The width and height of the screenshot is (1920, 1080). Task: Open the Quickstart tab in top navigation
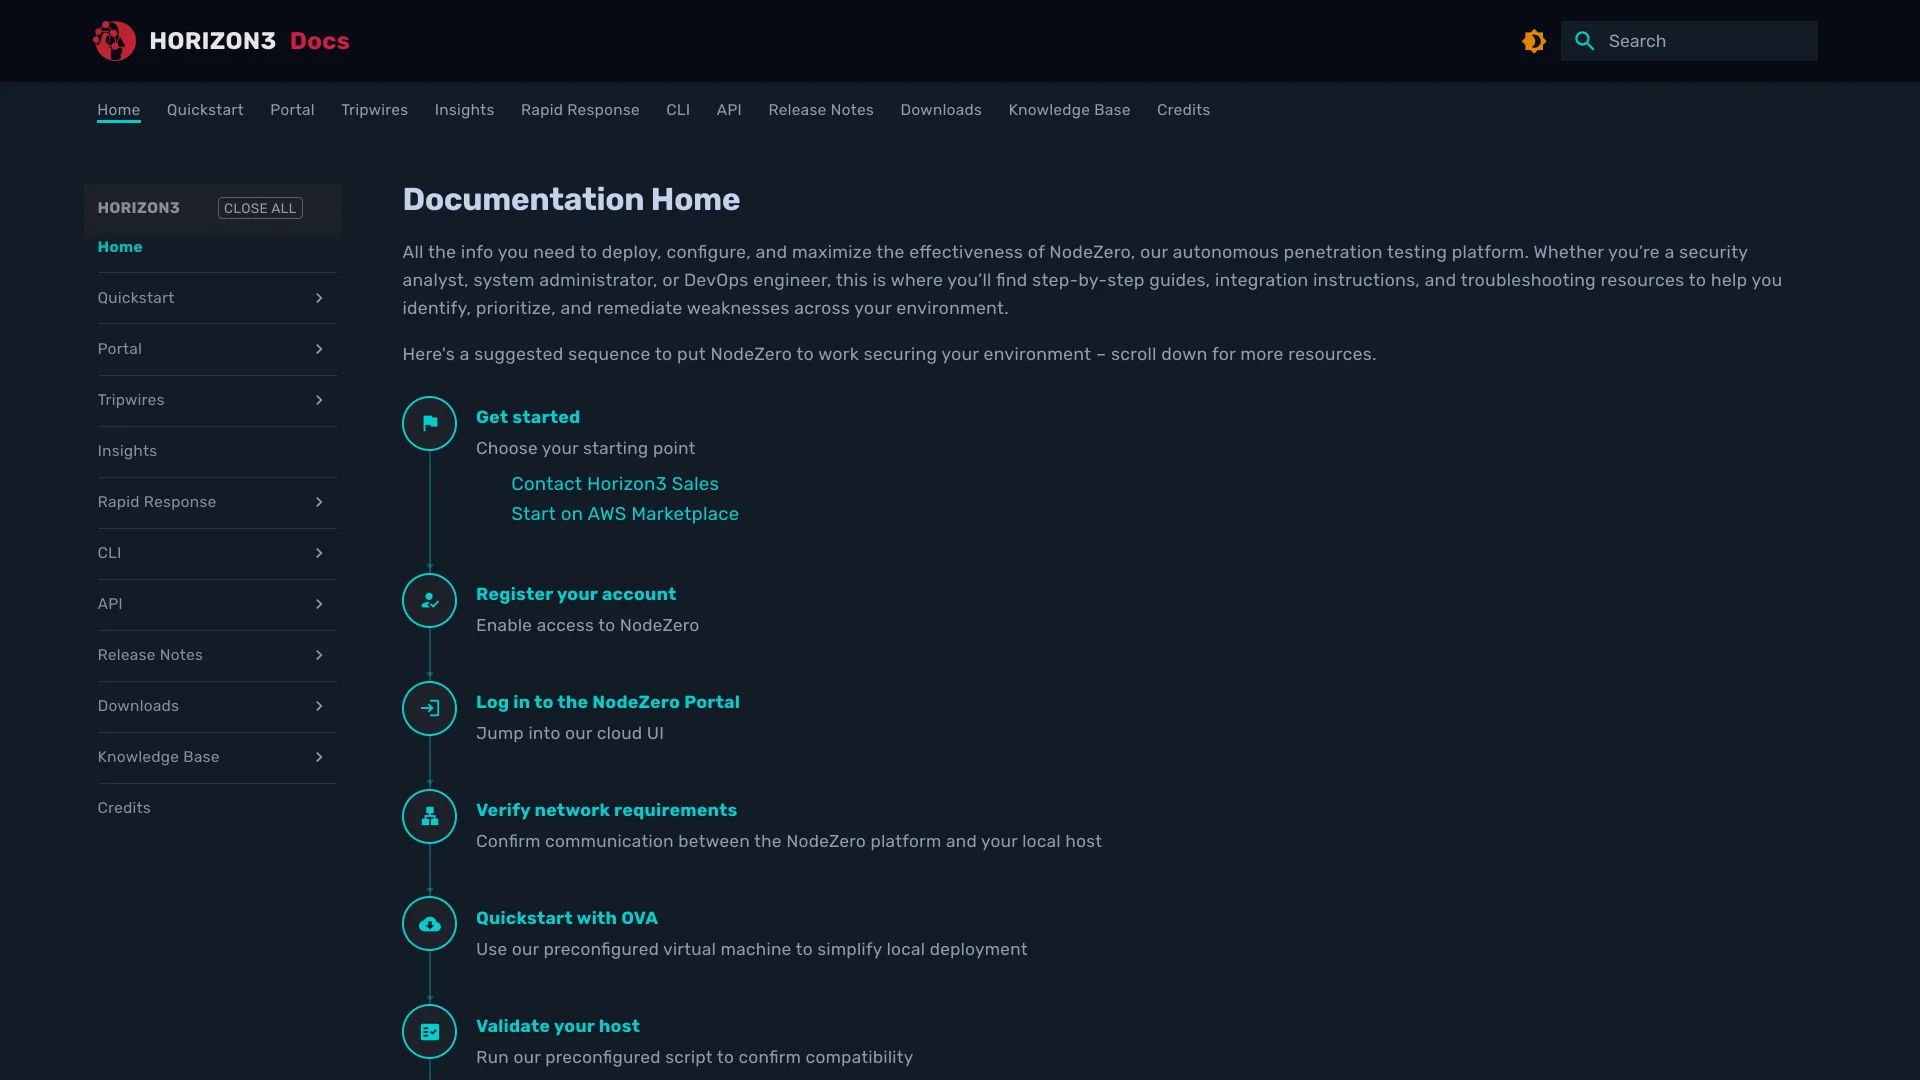coord(205,110)
